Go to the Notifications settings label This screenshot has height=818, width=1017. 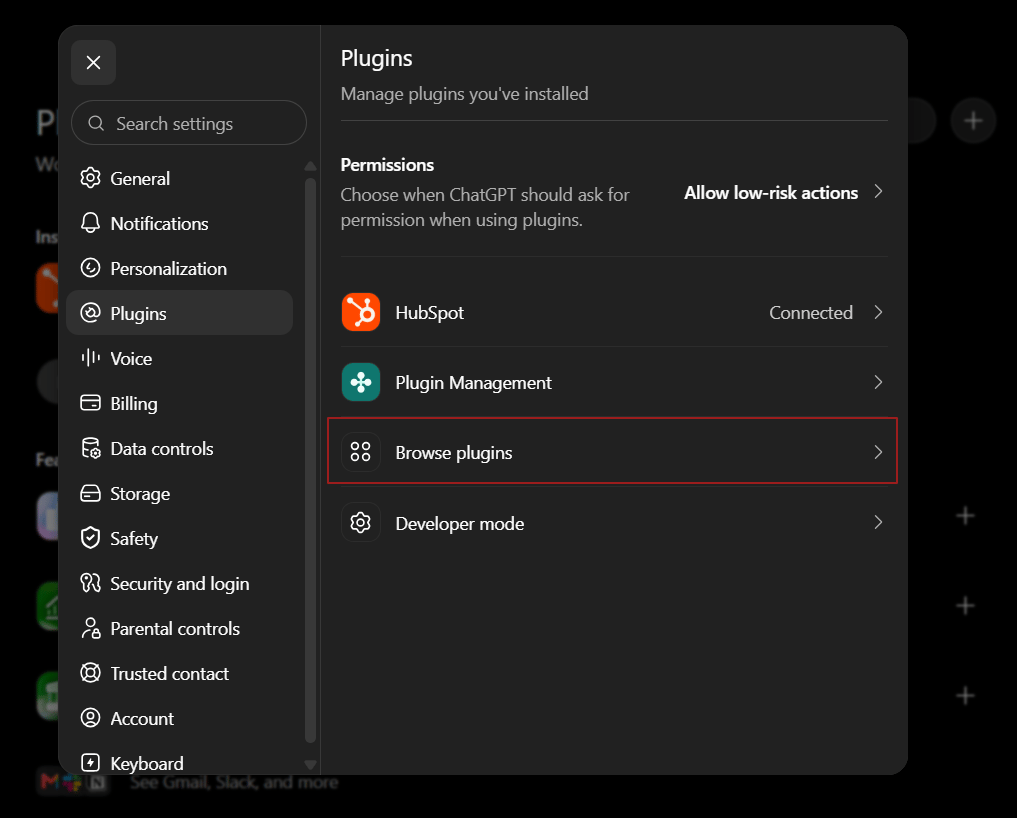(160, 224)
